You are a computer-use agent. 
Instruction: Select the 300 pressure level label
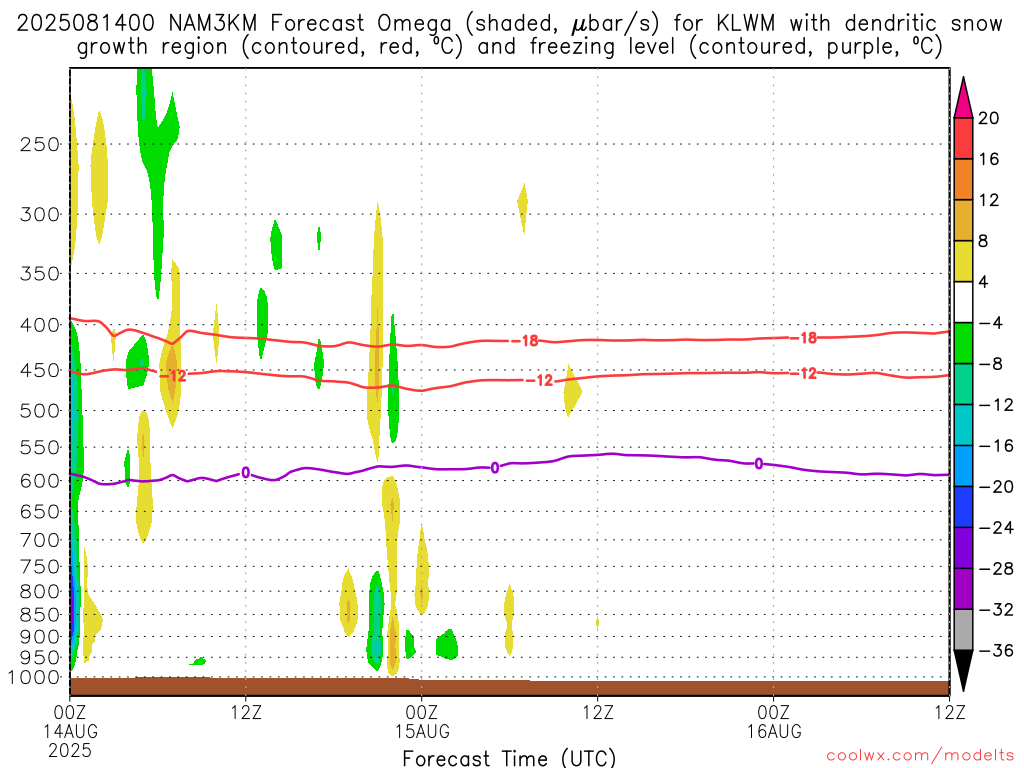[40, 214]
